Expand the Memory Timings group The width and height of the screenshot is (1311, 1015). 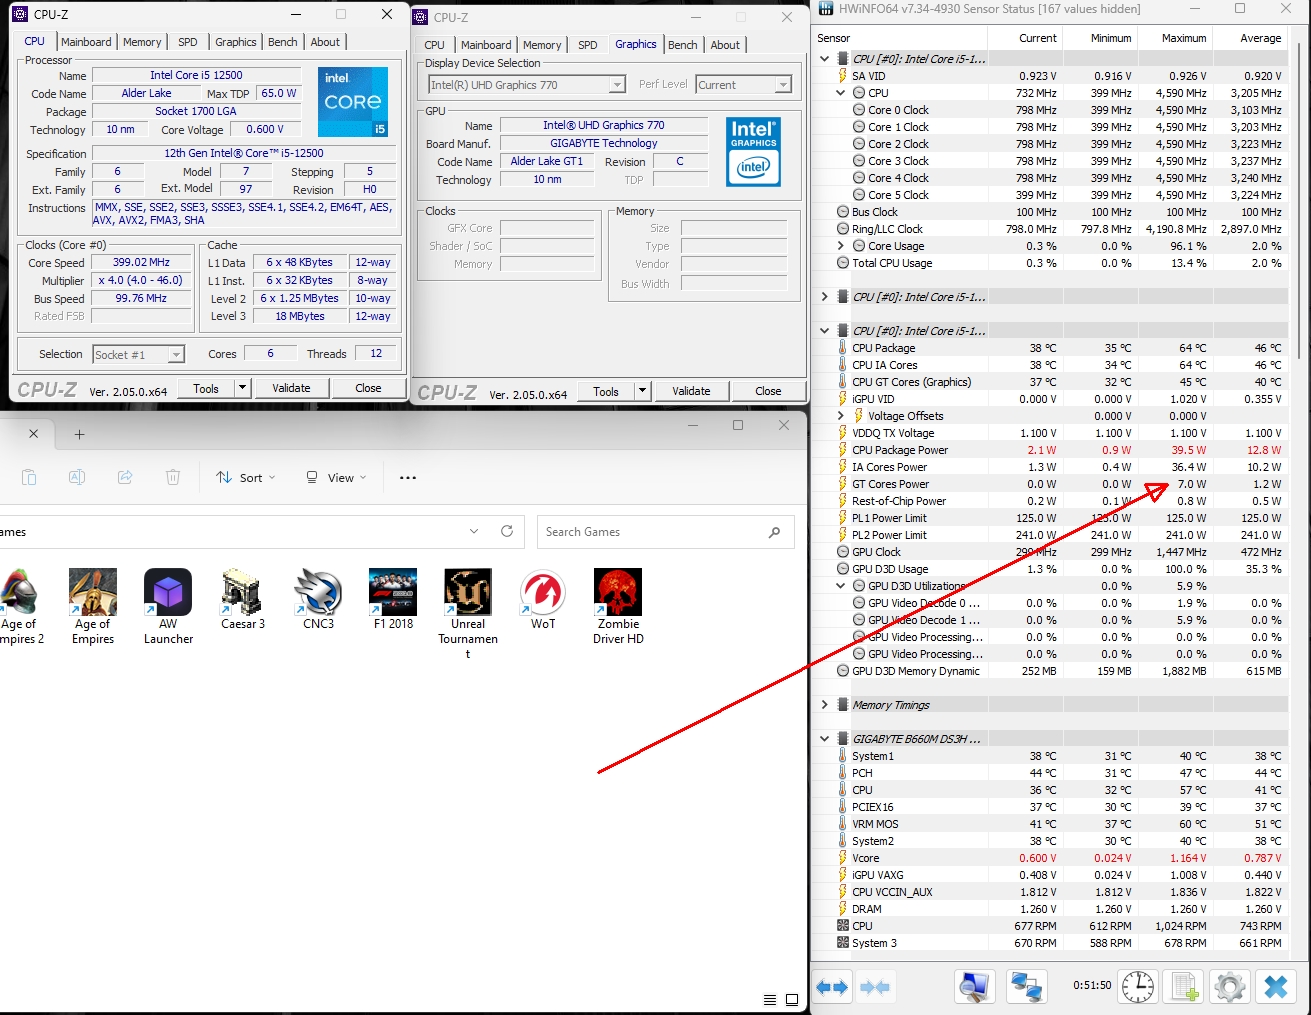824,705
